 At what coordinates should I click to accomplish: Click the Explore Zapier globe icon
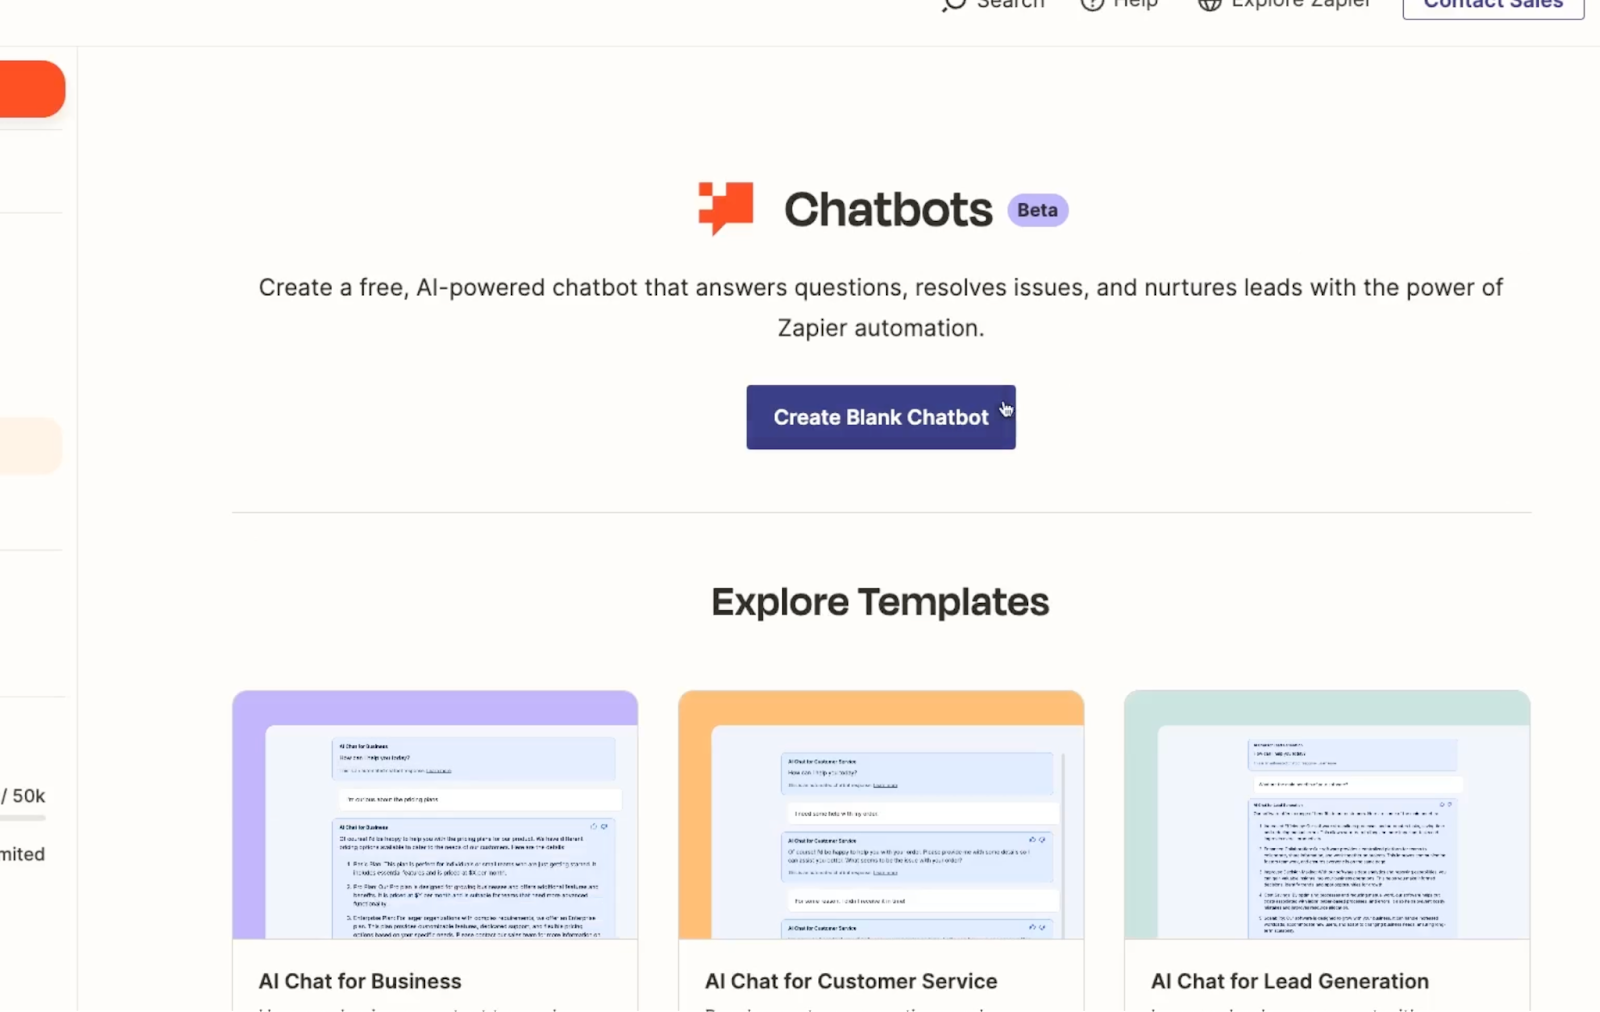coord(1209,5)
